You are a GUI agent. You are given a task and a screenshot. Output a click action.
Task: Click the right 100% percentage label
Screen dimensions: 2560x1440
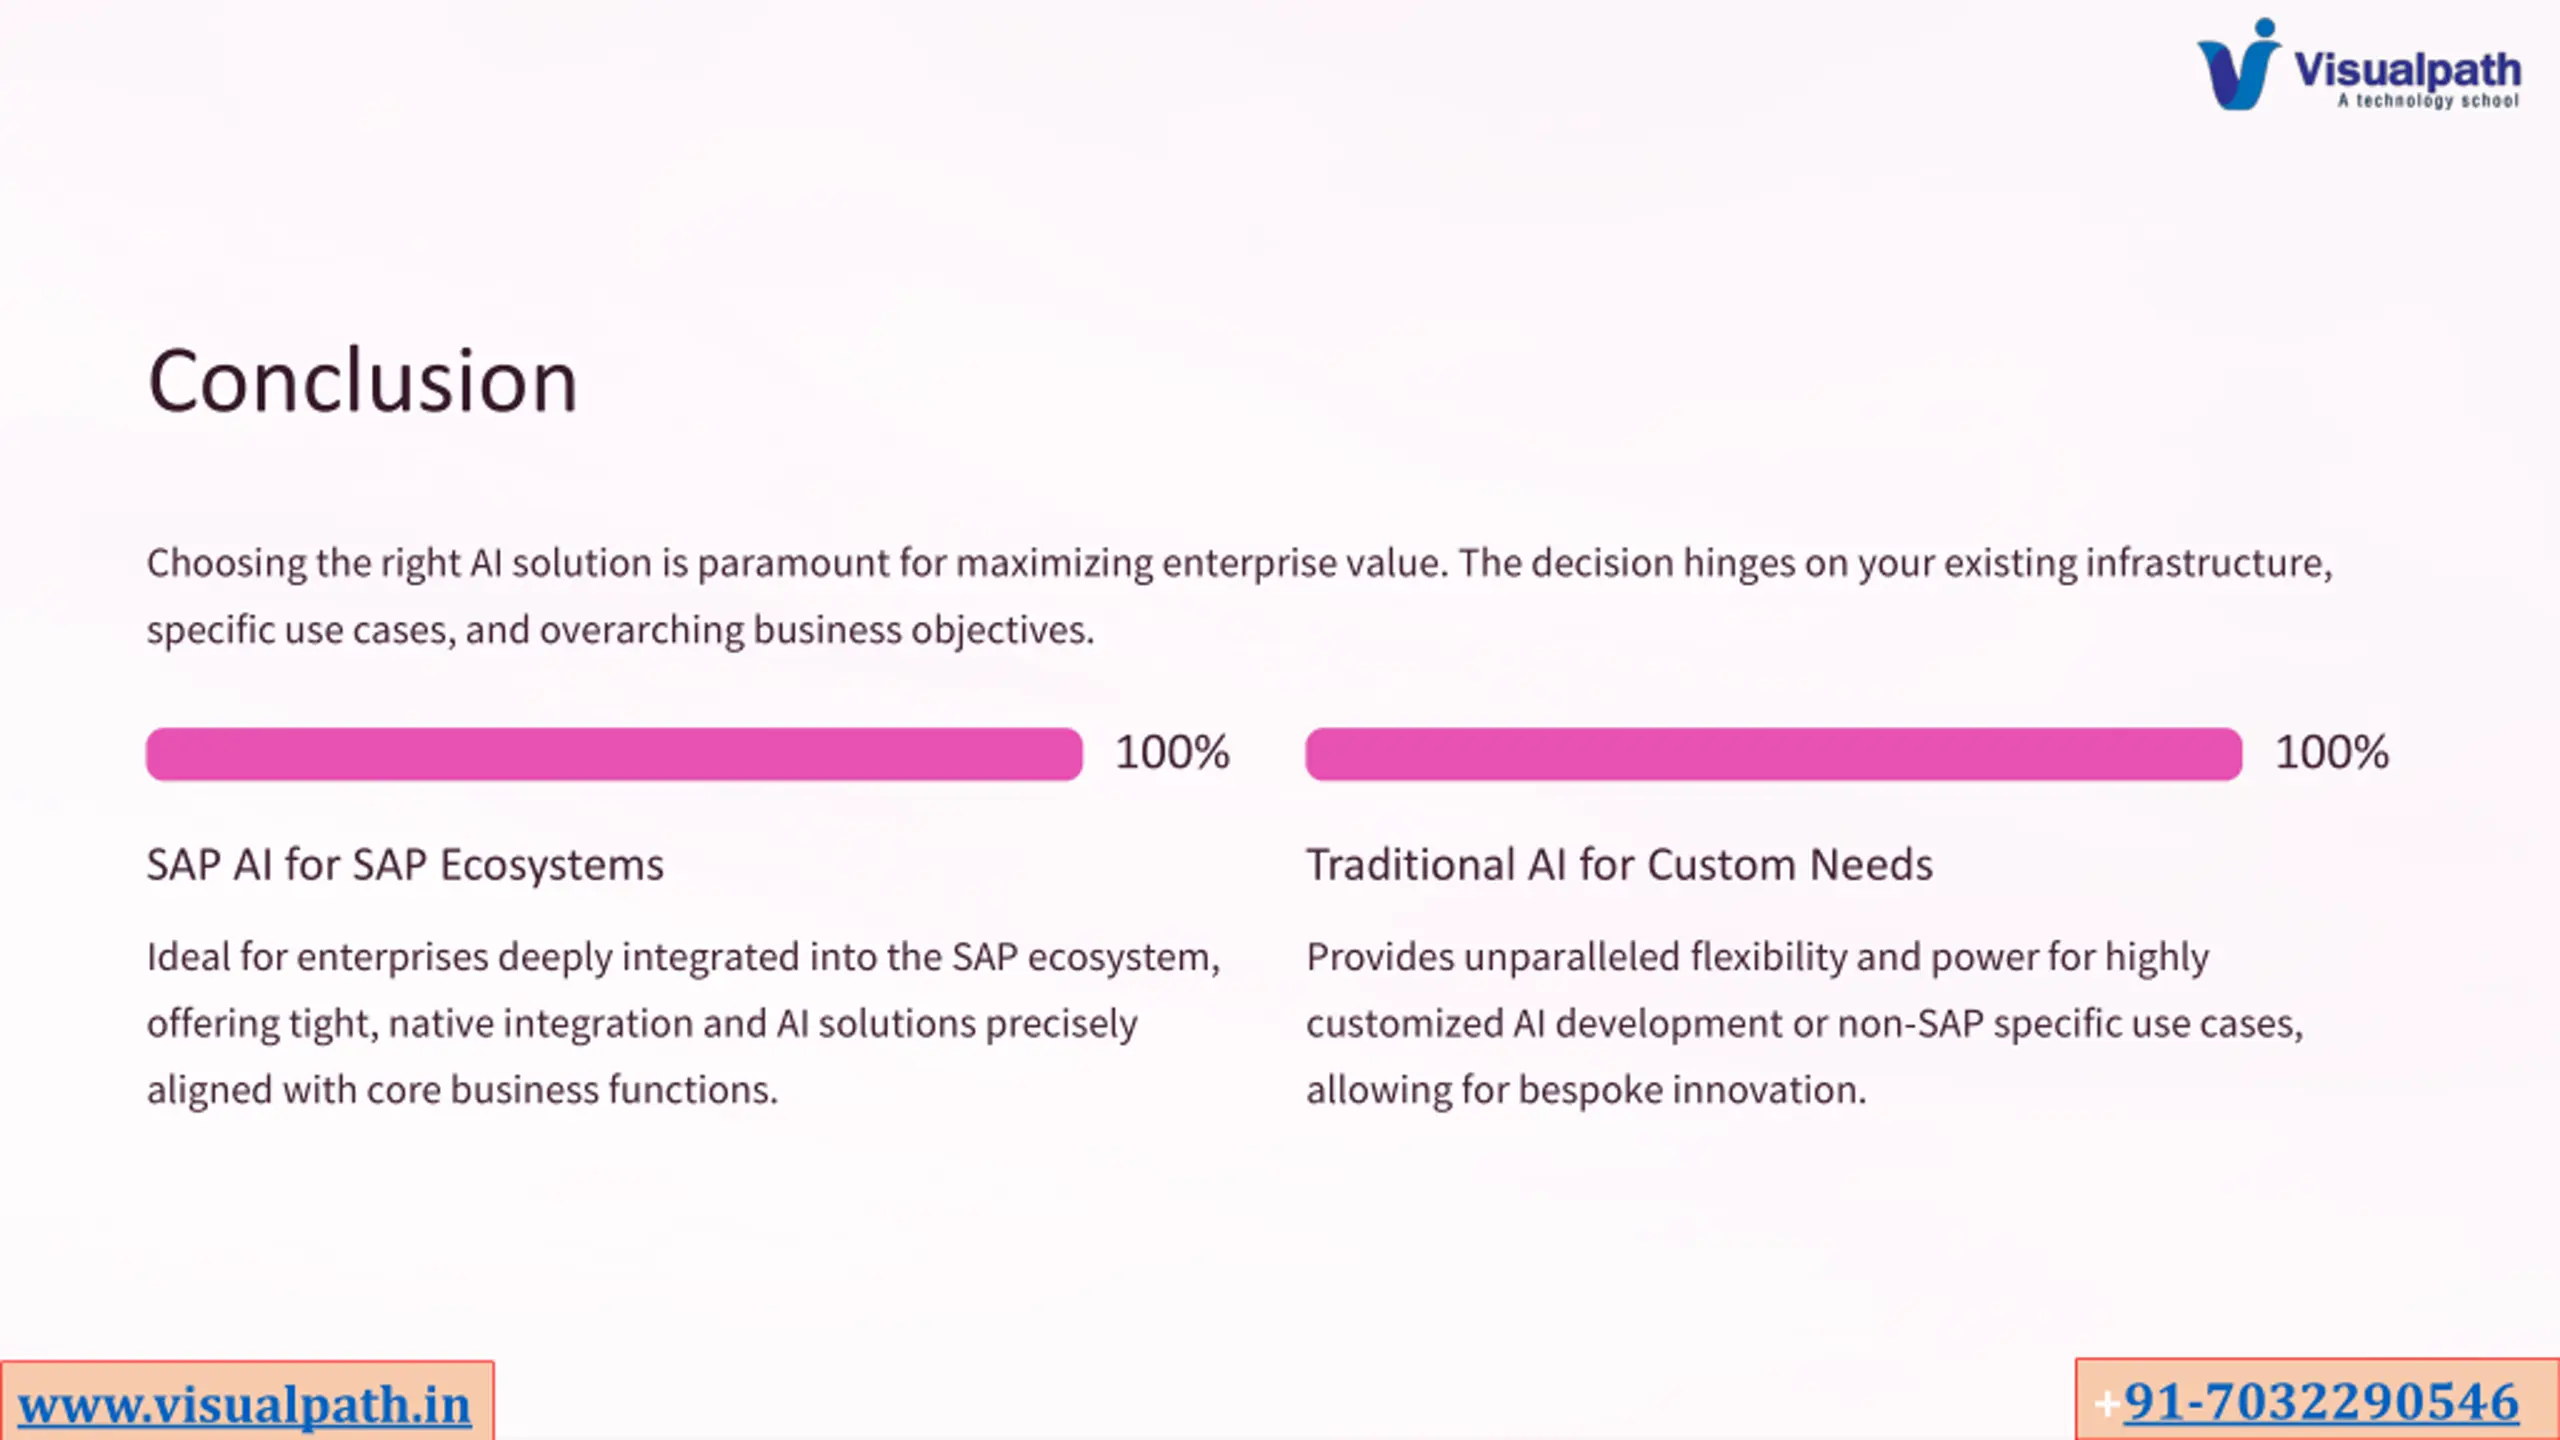click(x=2332, y=752)
